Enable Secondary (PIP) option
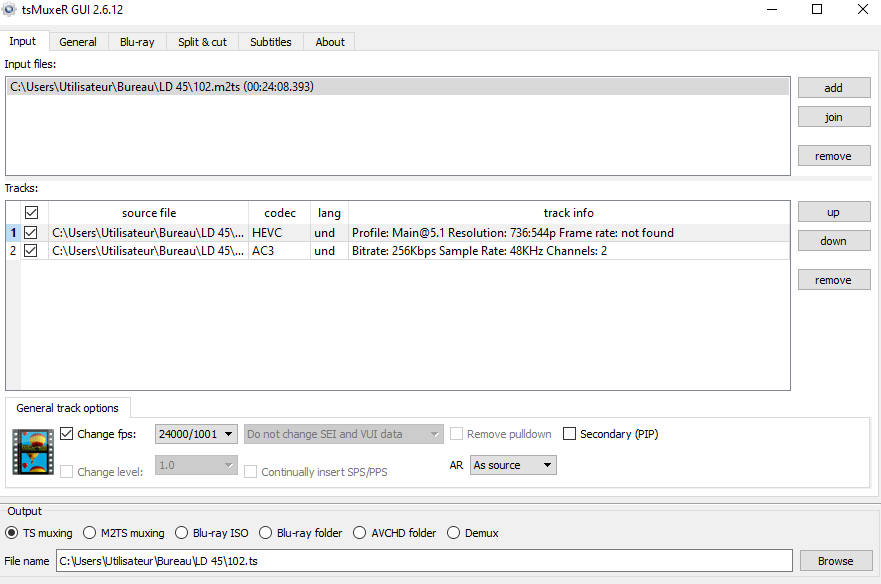The width and height of the screenshot is (881, 584). [571, 433]
